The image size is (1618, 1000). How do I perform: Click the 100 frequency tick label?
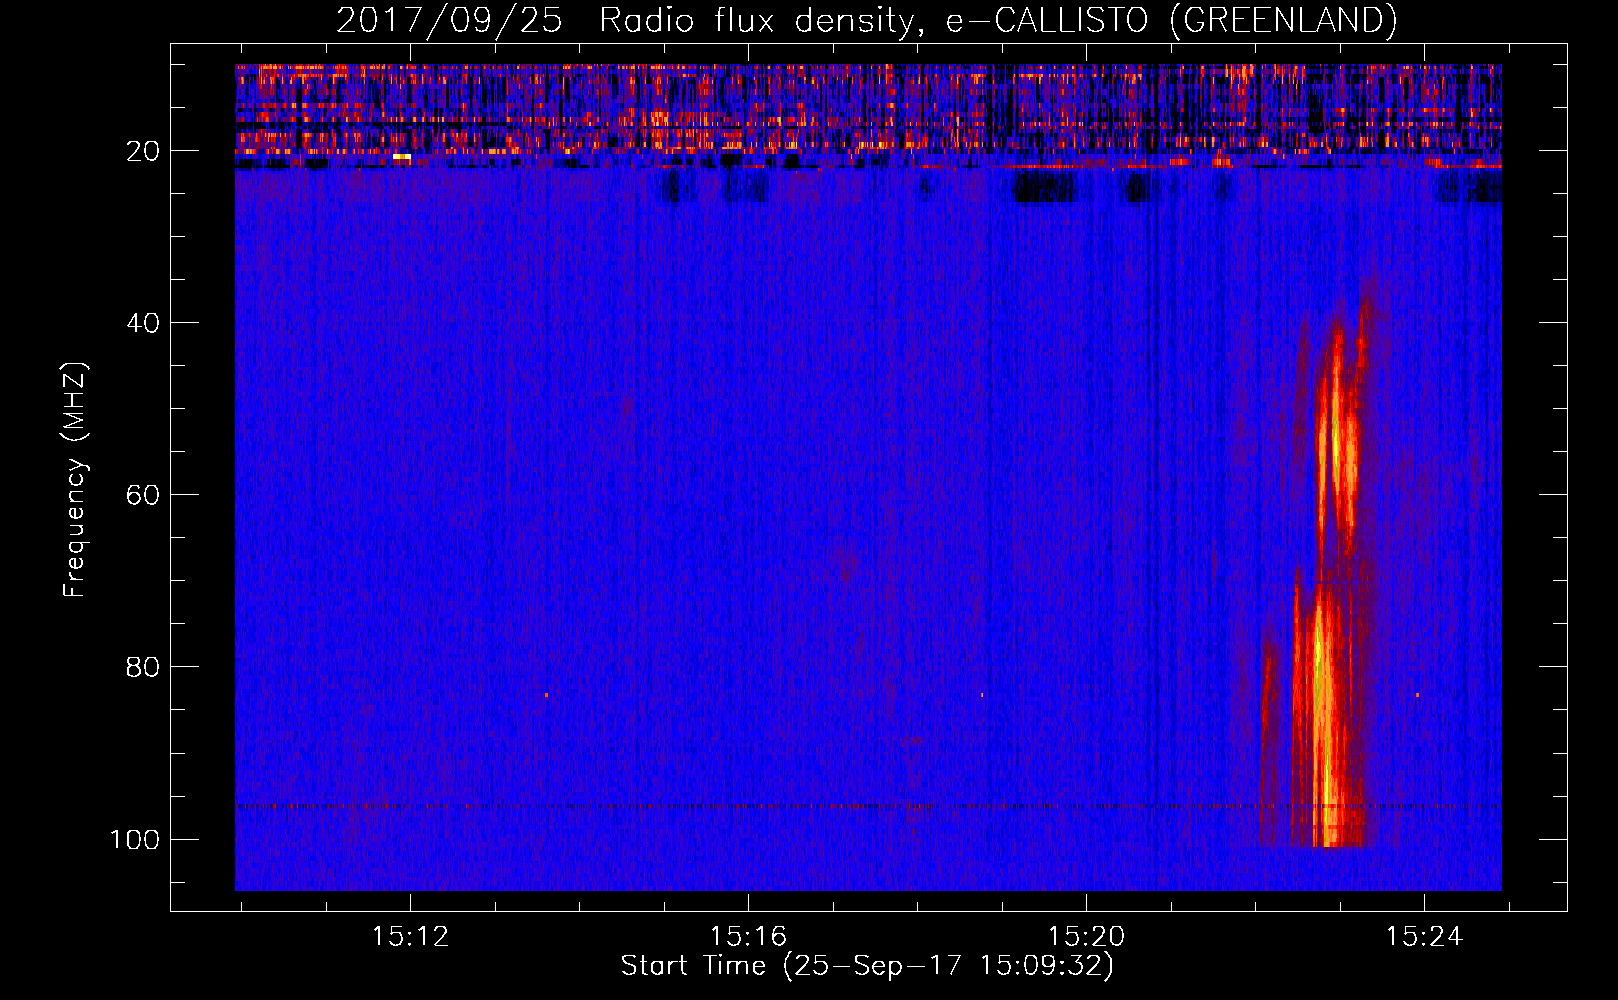(135, 839)
